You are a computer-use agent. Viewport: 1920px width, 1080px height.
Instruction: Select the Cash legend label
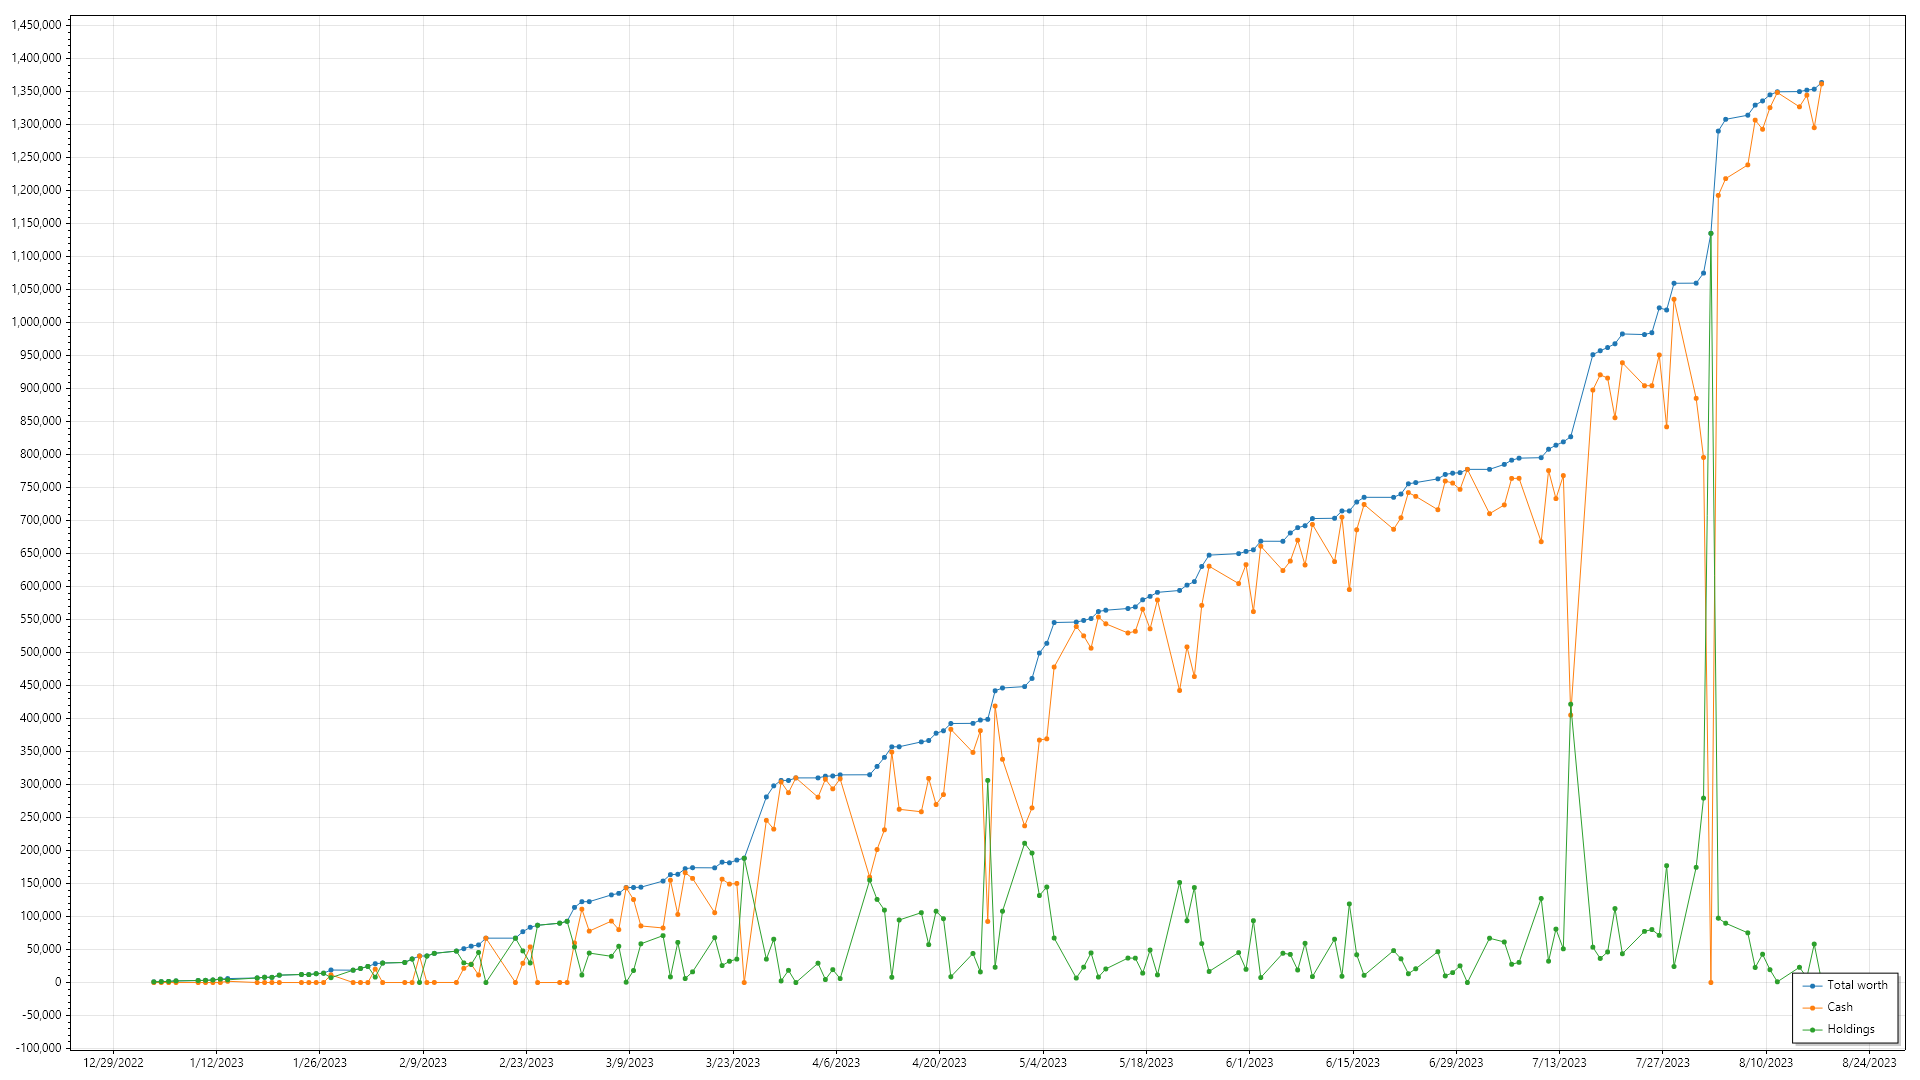[x=1839, y=1007]
